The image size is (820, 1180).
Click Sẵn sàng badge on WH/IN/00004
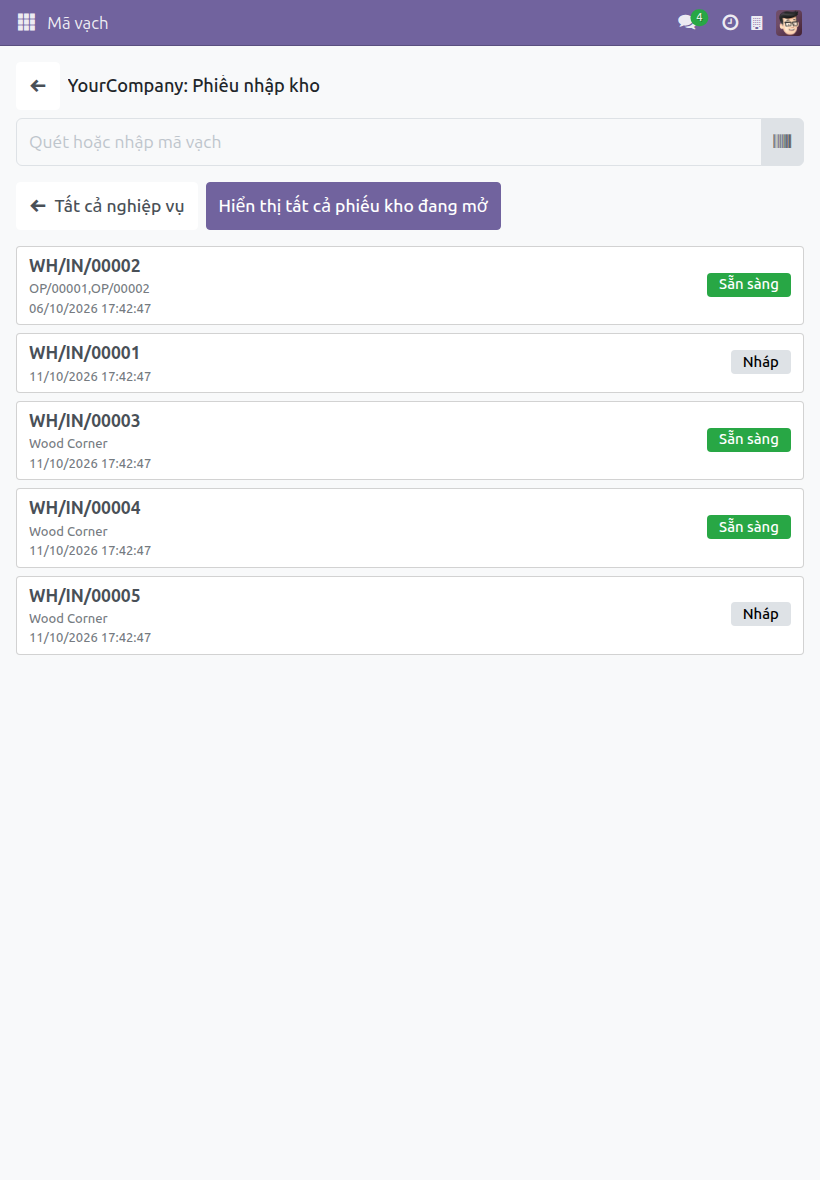click(749, 527)
